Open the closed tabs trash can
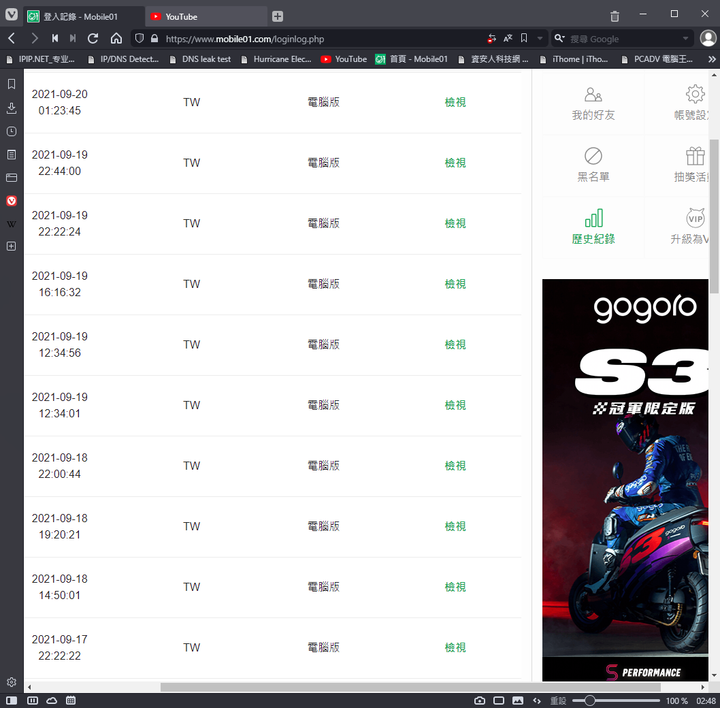 click(614, 17)
